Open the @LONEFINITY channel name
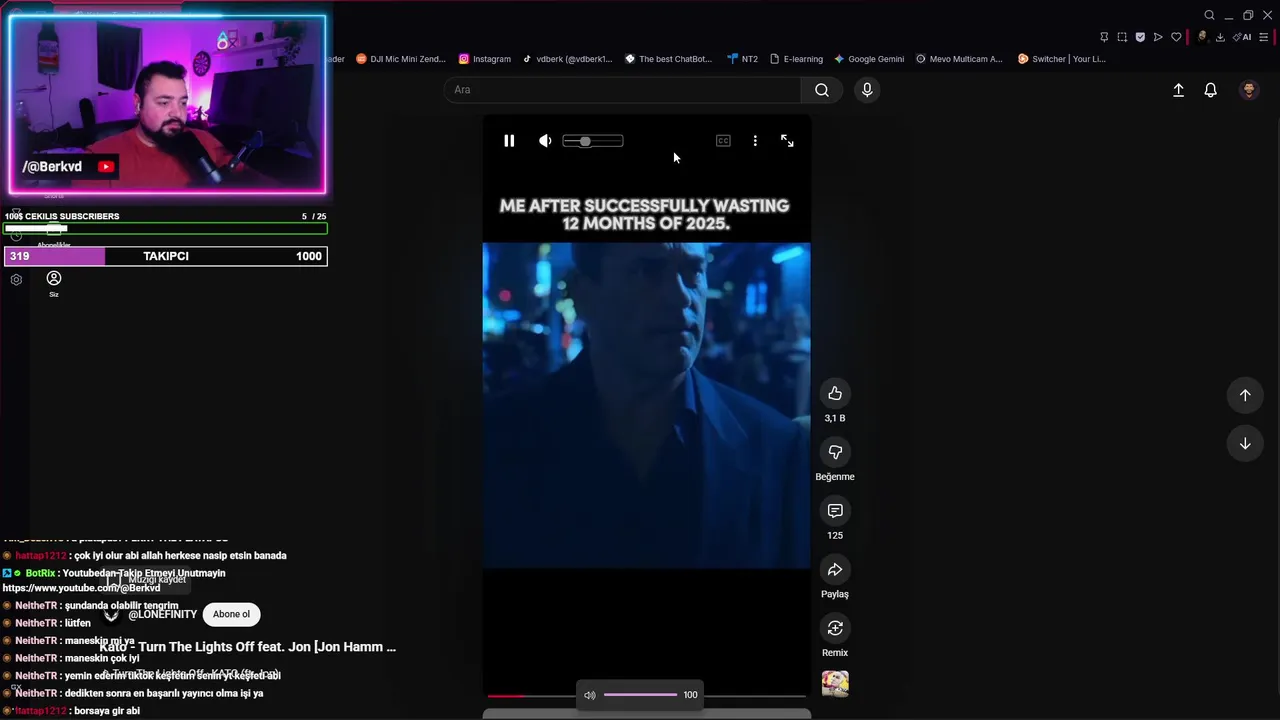Screen dimensions: 1280x720 [x=162, y=614]
